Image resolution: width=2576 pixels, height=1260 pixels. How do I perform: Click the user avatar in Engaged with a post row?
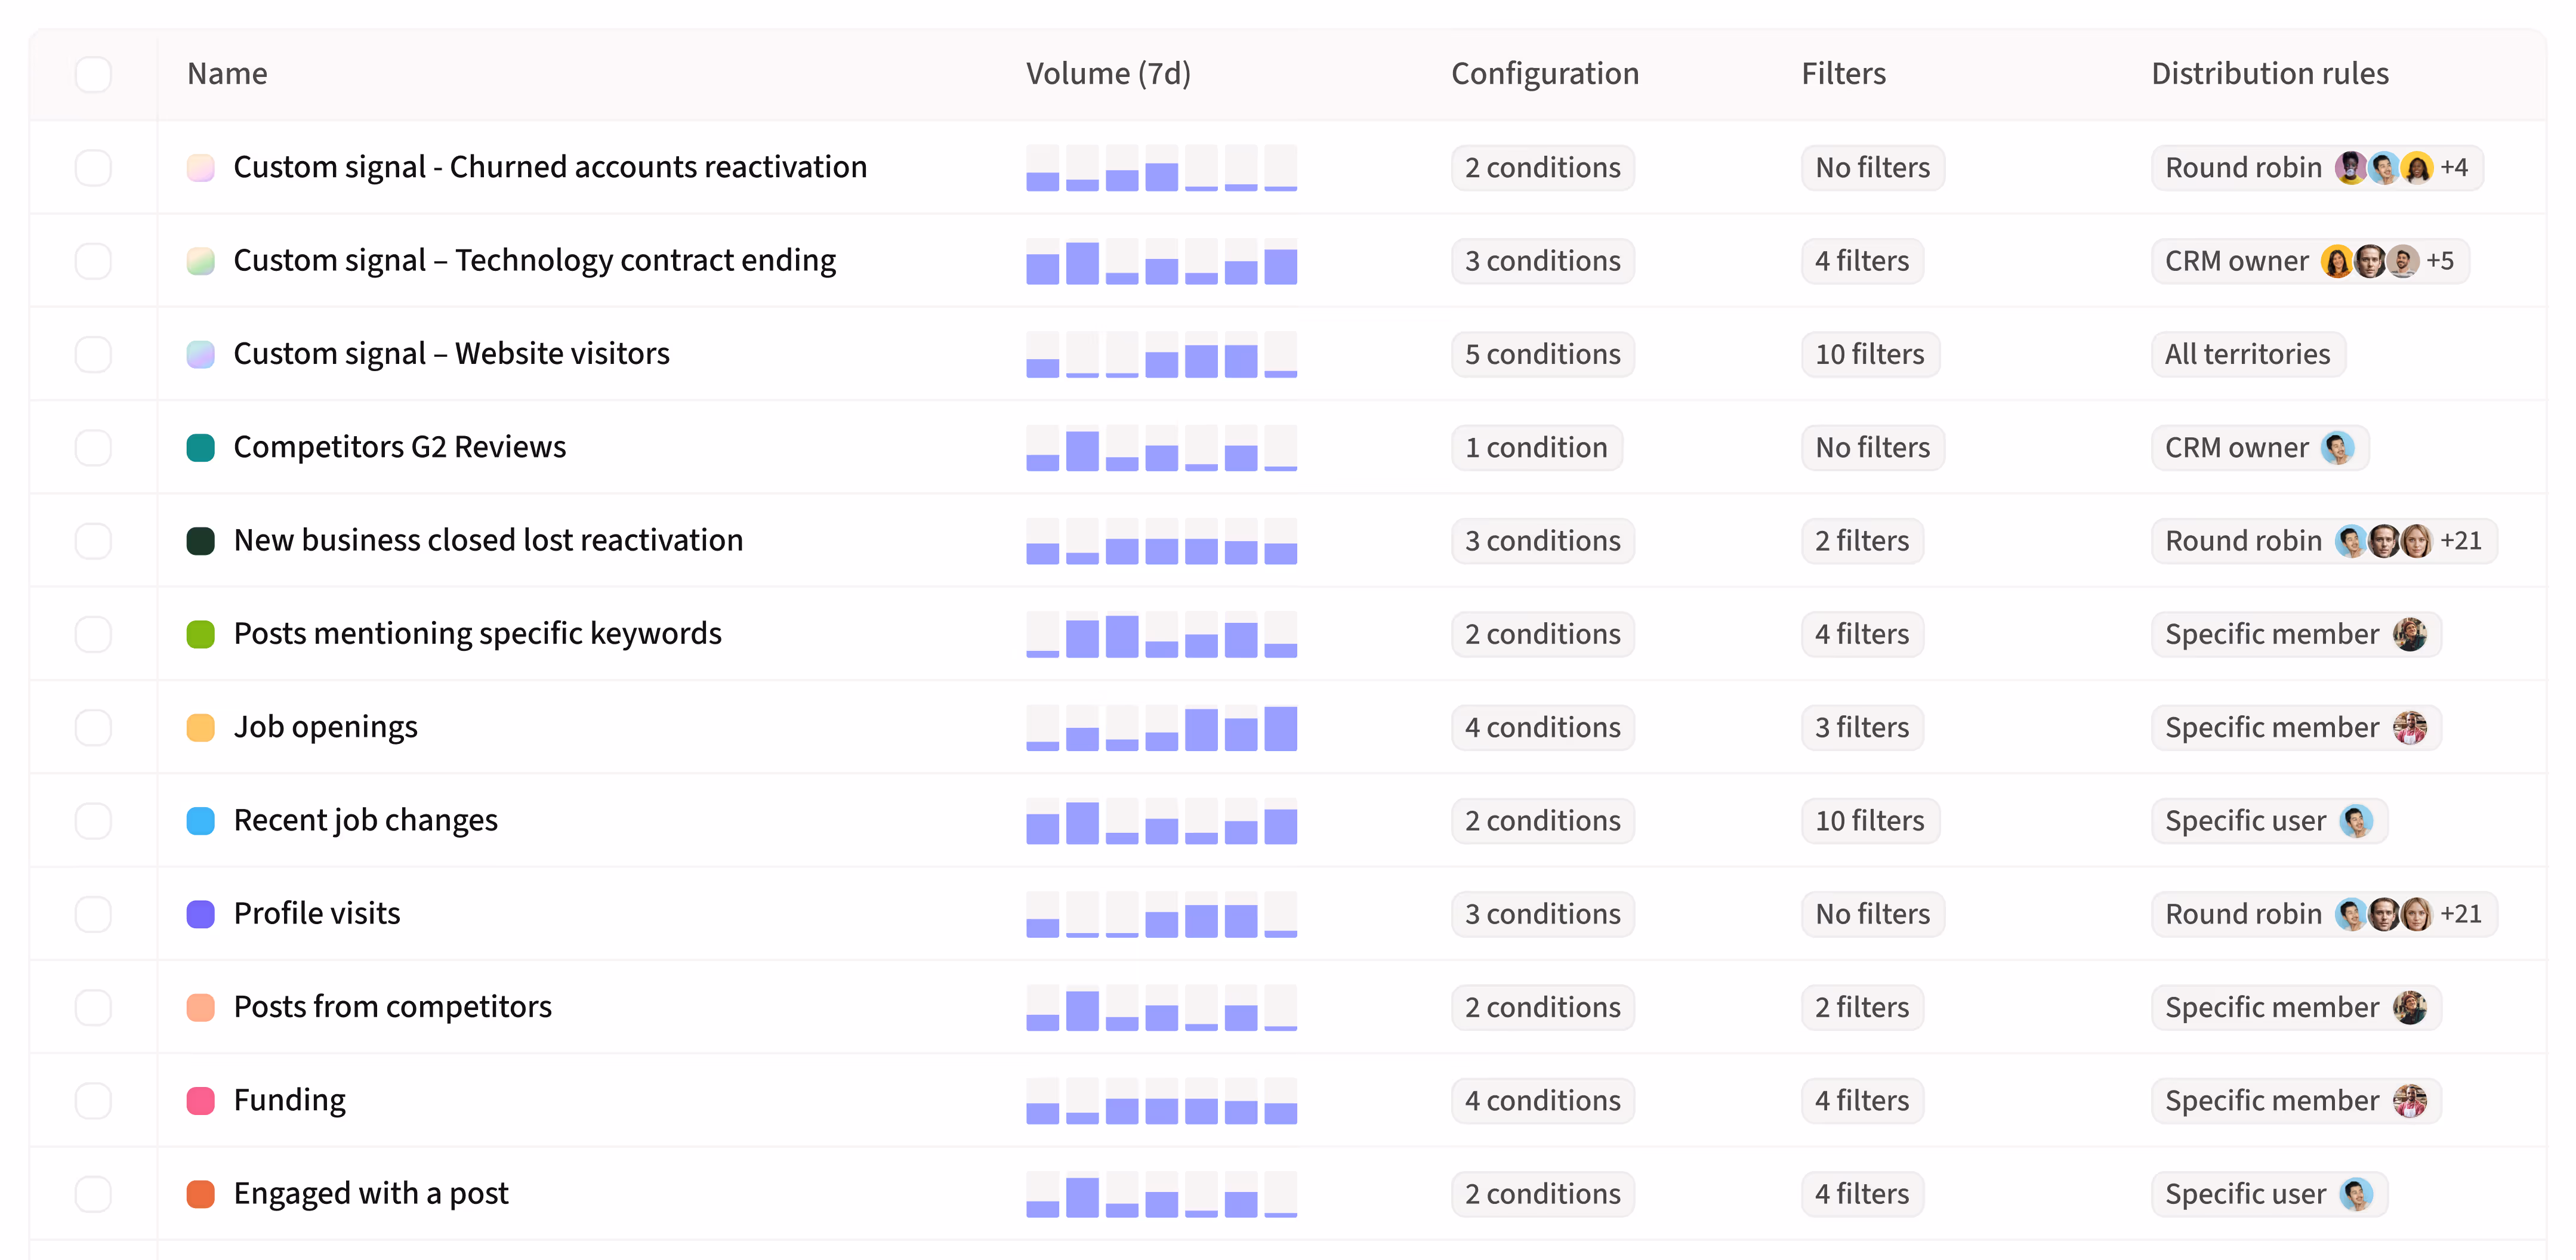coord(2356,1194)
